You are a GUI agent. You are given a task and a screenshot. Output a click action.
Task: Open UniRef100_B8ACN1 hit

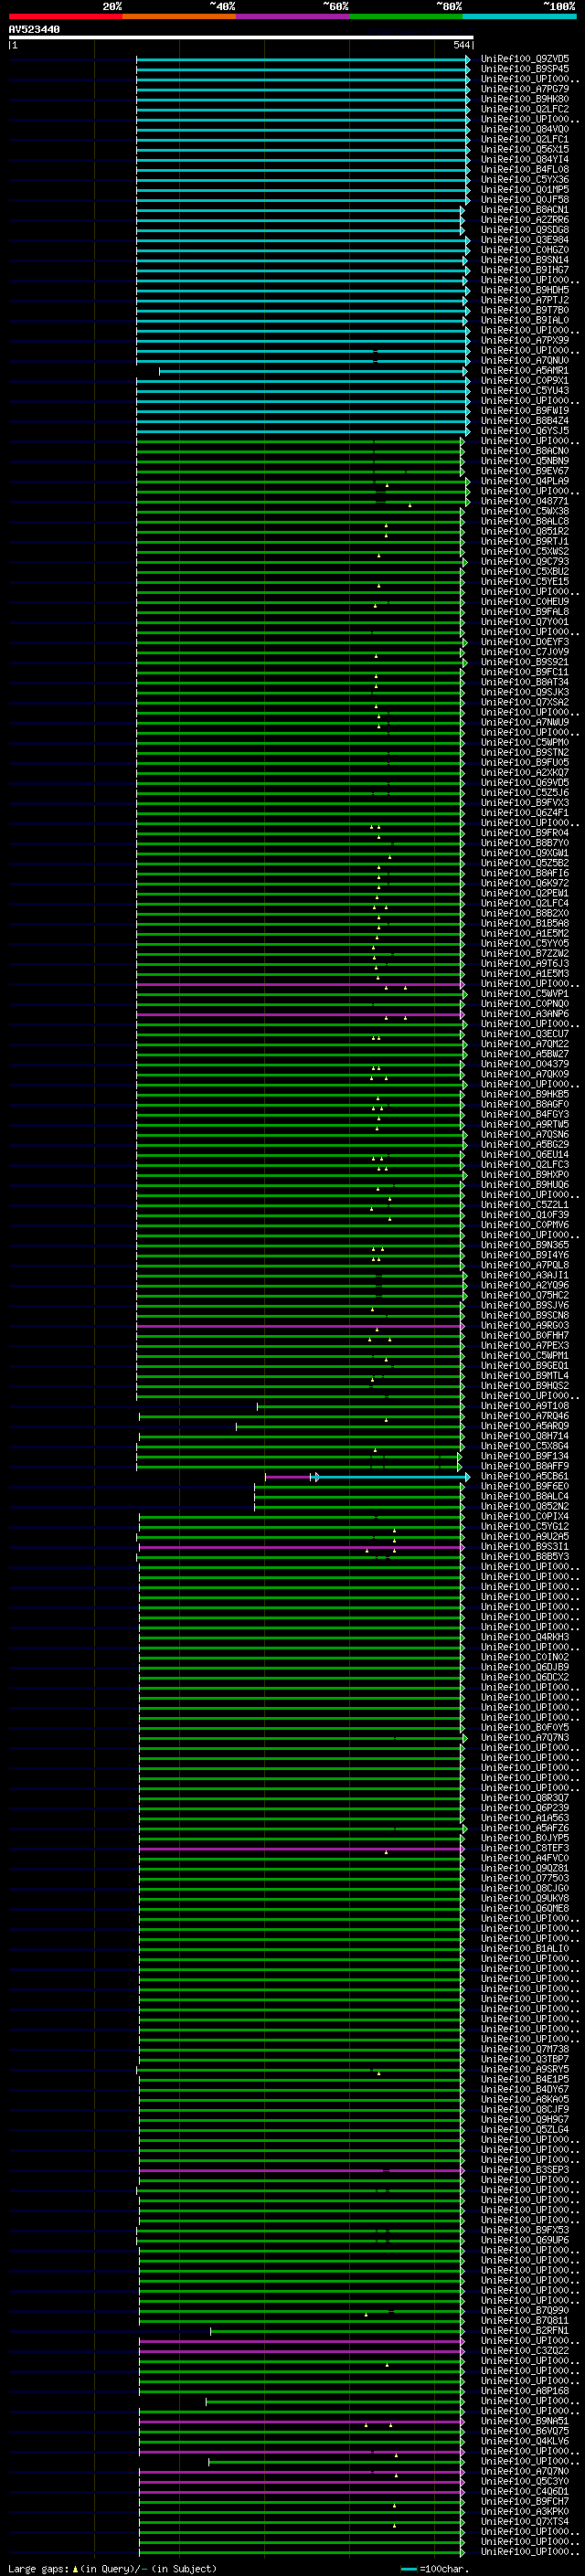[525, 209]
